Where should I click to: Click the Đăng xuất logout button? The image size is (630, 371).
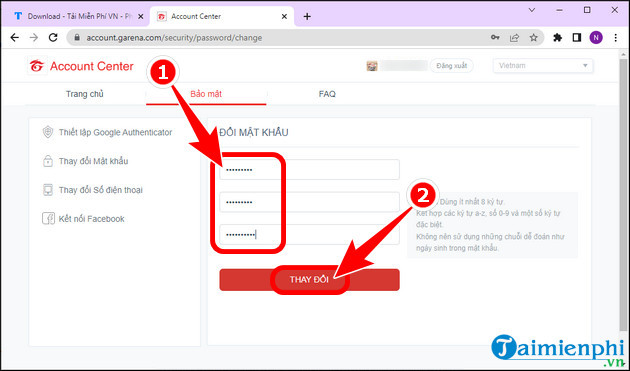point(452,66)
